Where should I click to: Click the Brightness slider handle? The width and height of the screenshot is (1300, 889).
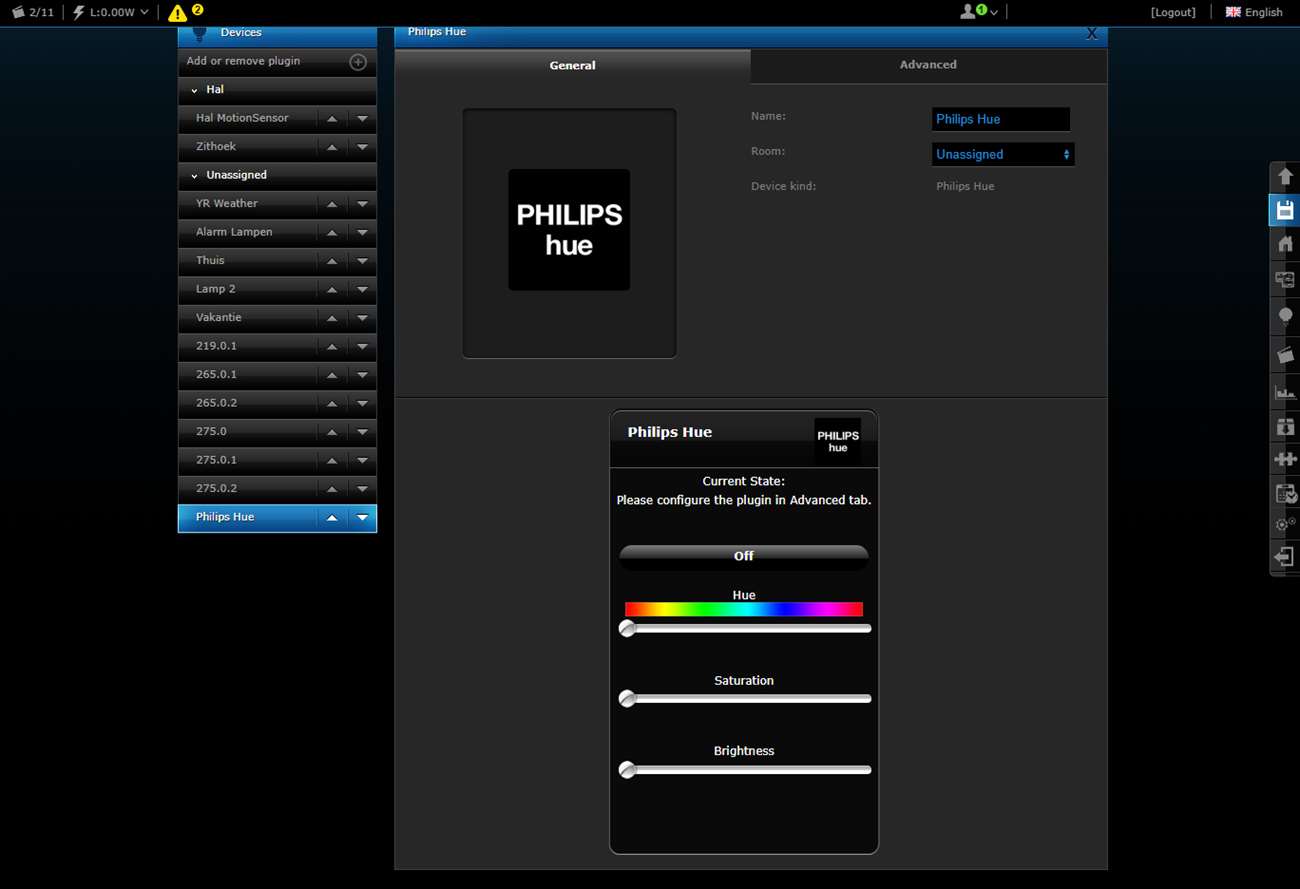627,770
